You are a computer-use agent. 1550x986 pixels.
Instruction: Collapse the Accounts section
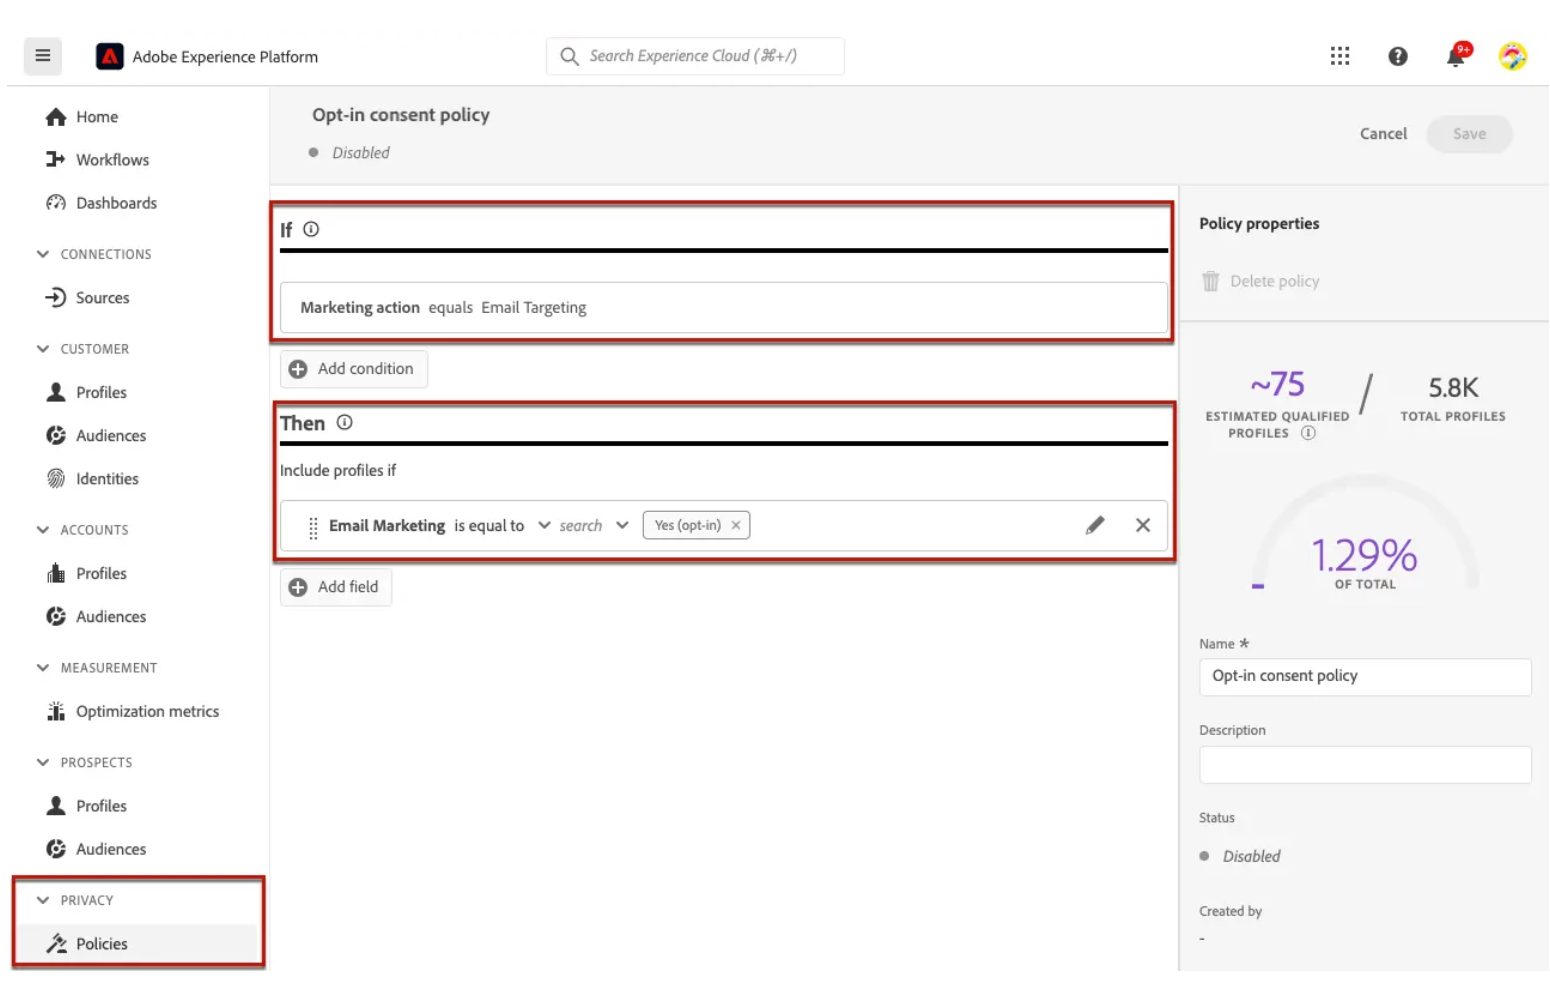(43, 530)
